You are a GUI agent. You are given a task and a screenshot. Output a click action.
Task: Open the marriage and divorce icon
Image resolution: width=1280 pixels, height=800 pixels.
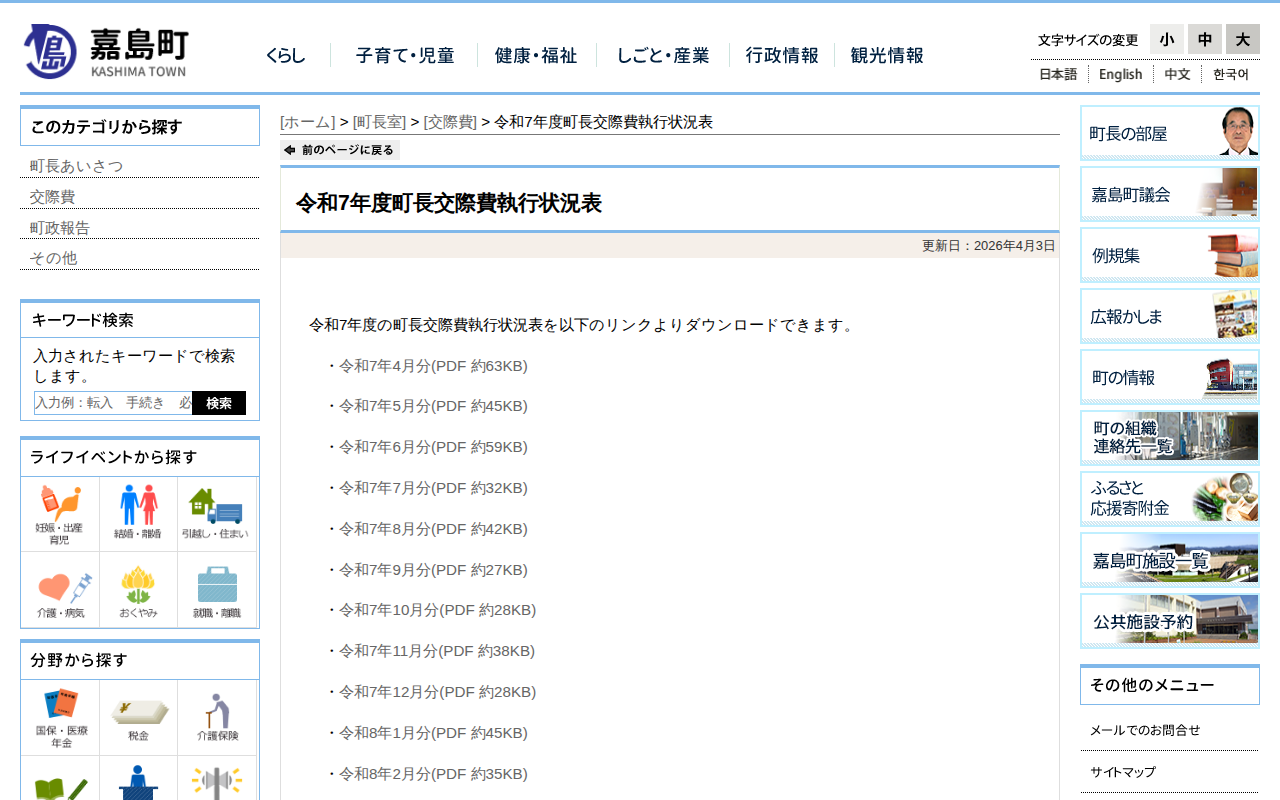[x=138, y=514]
